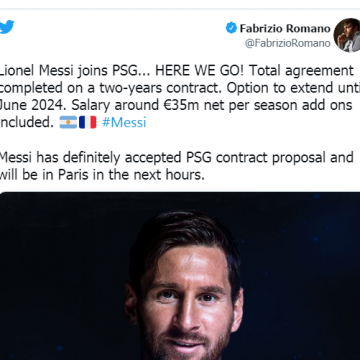Click the "€35m" salary figure
This screenshot has width=360, height=360.
click(x=181, y=105)
